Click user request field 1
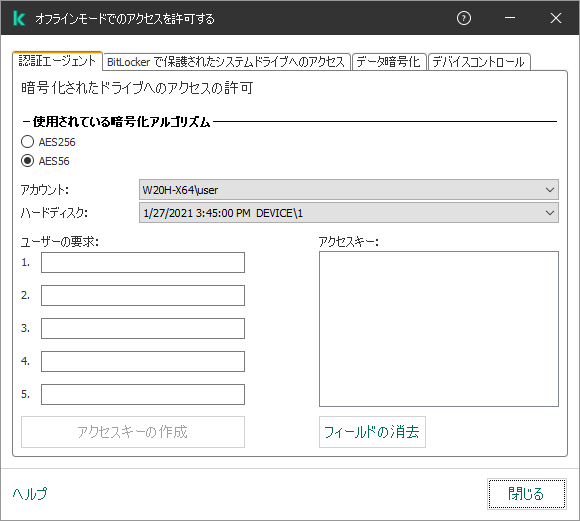Screen dimensions: 580x521 143,262
